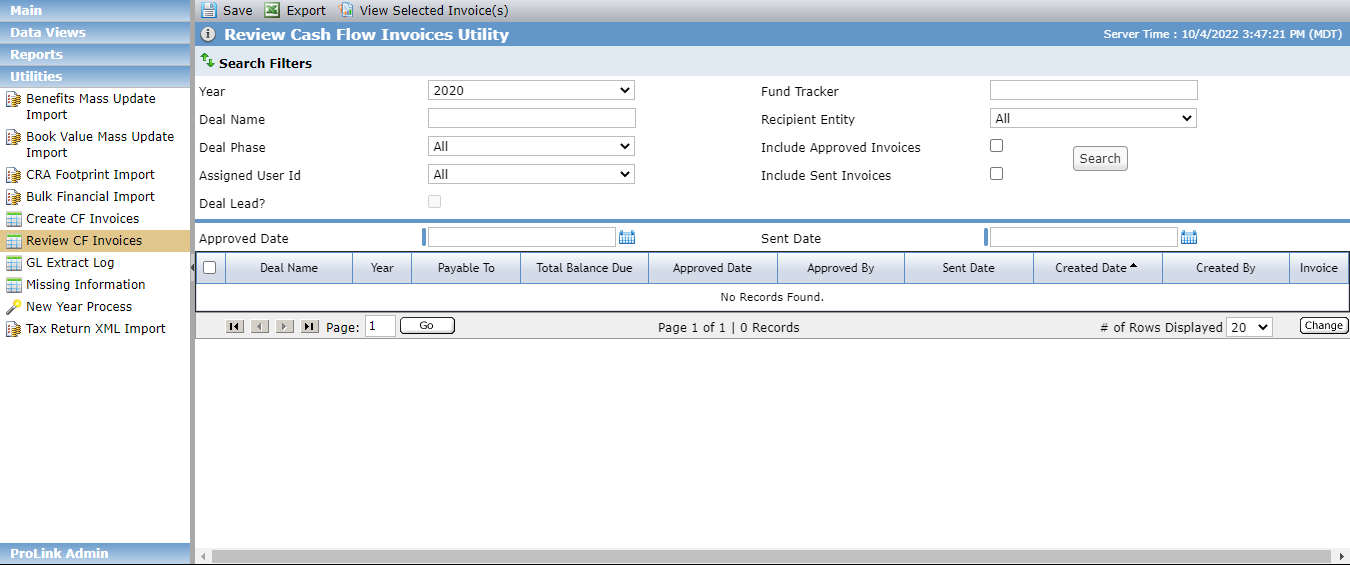Open the Reports sidebar section
Screen dimensions: 1350x565
(x=95, y=54)
